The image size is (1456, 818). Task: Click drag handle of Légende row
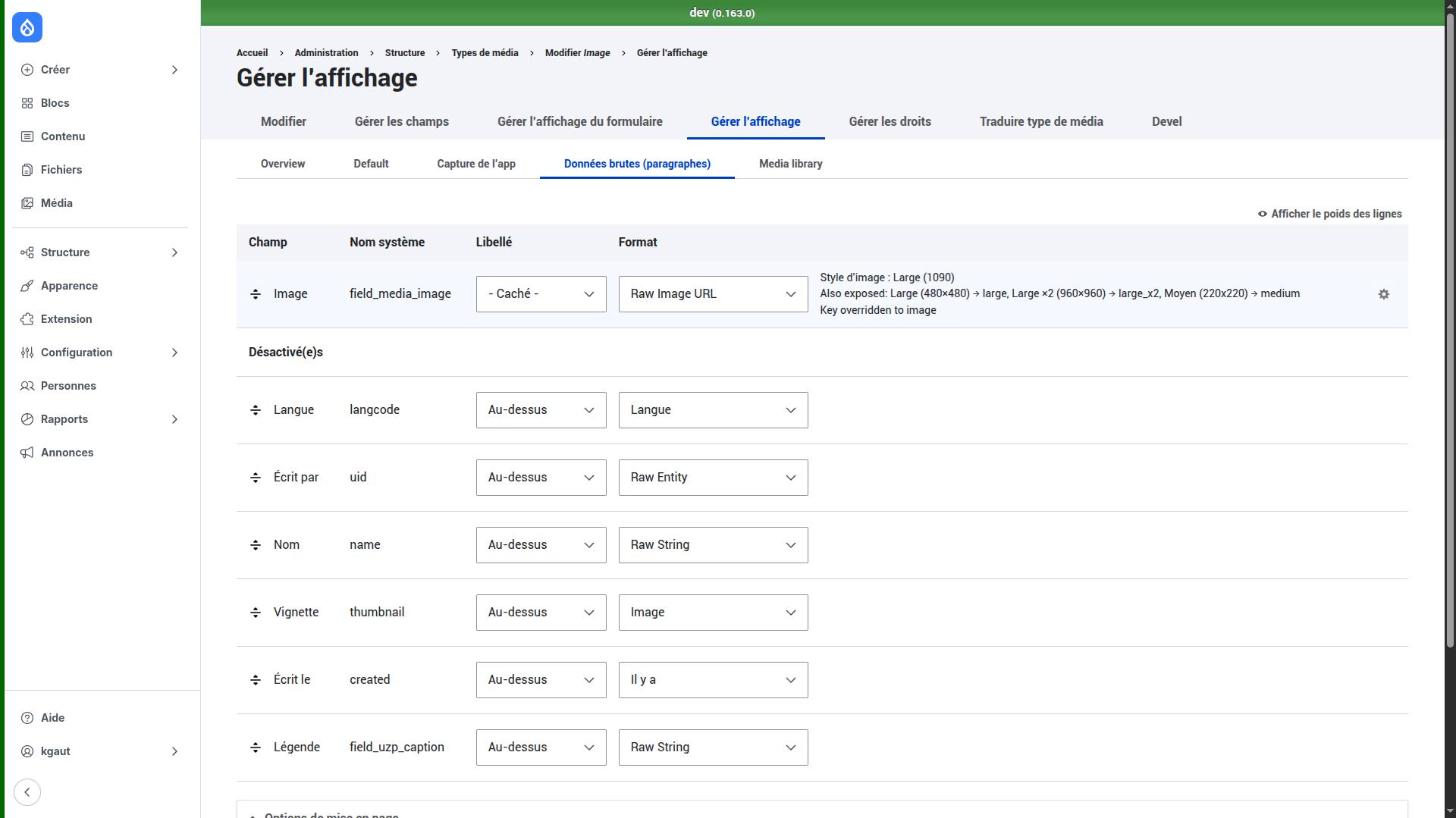255,747
